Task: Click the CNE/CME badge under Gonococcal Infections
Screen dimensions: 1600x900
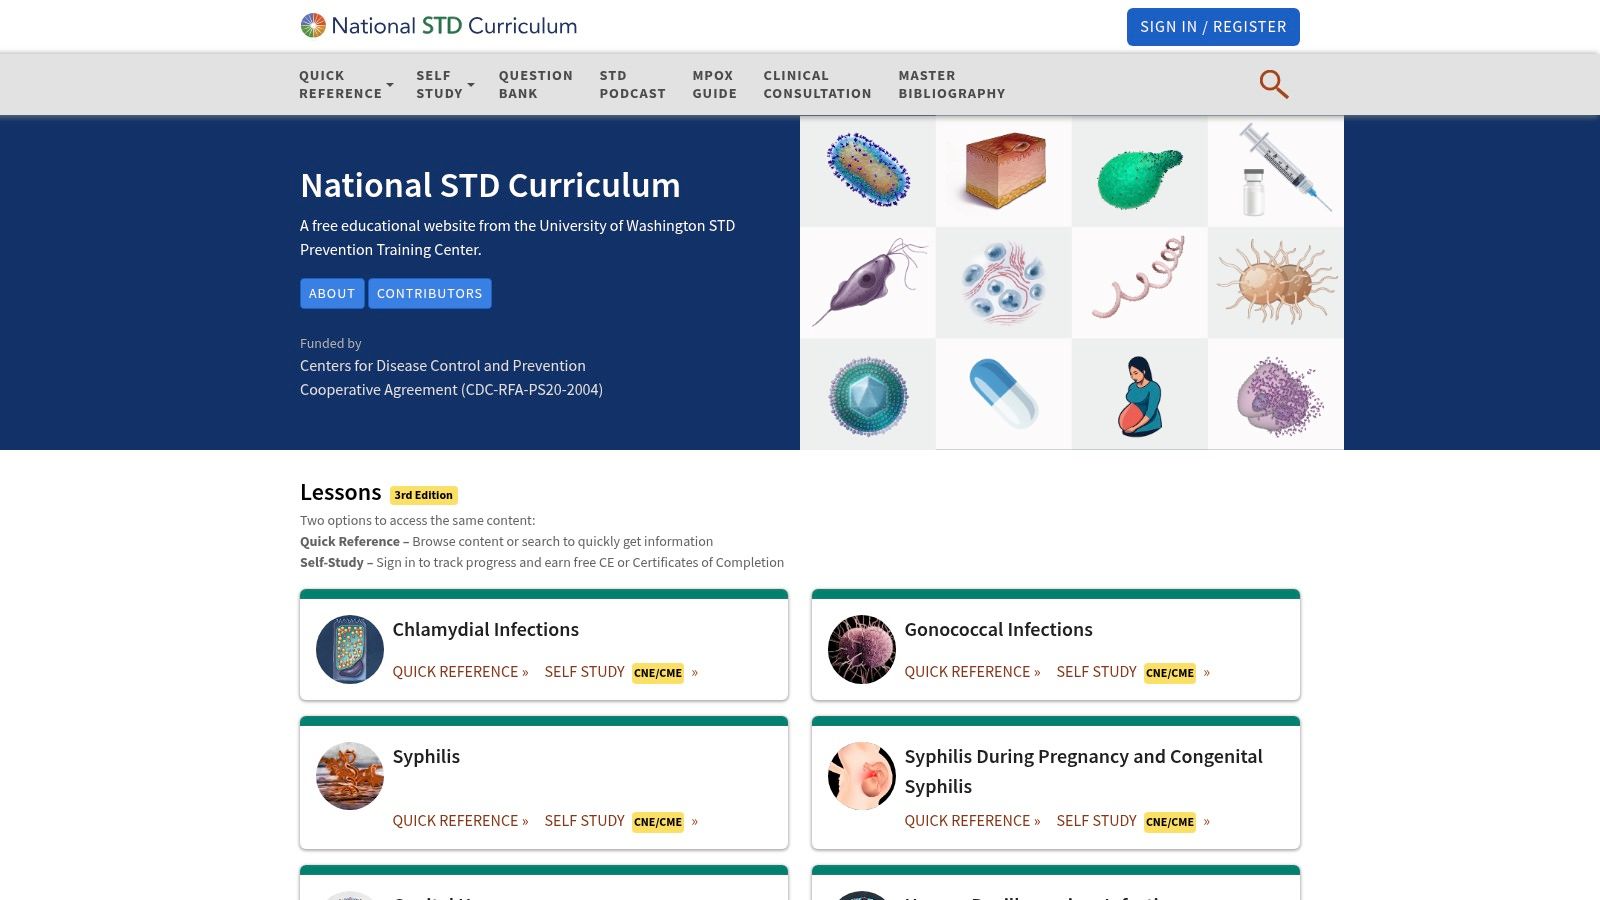Action: pos(1170,673)
